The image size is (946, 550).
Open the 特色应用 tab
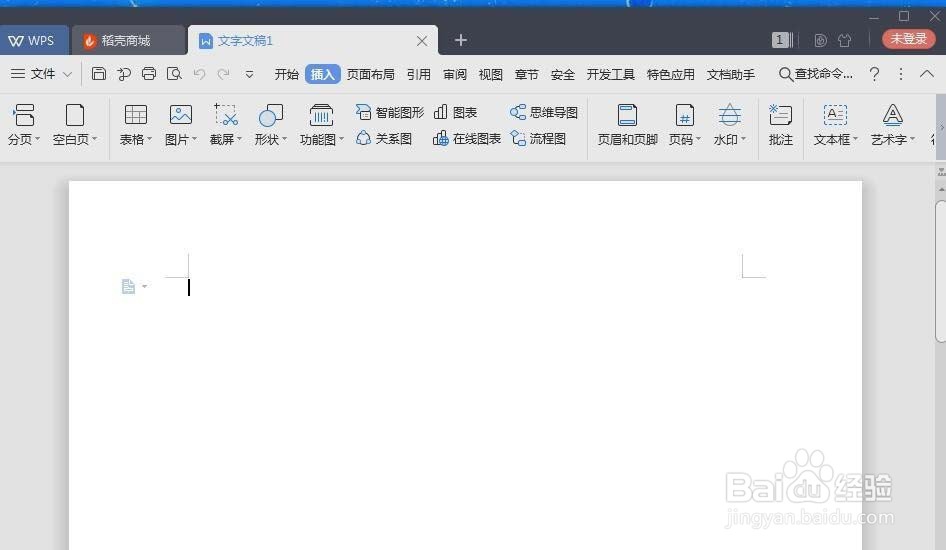point(670,74)
